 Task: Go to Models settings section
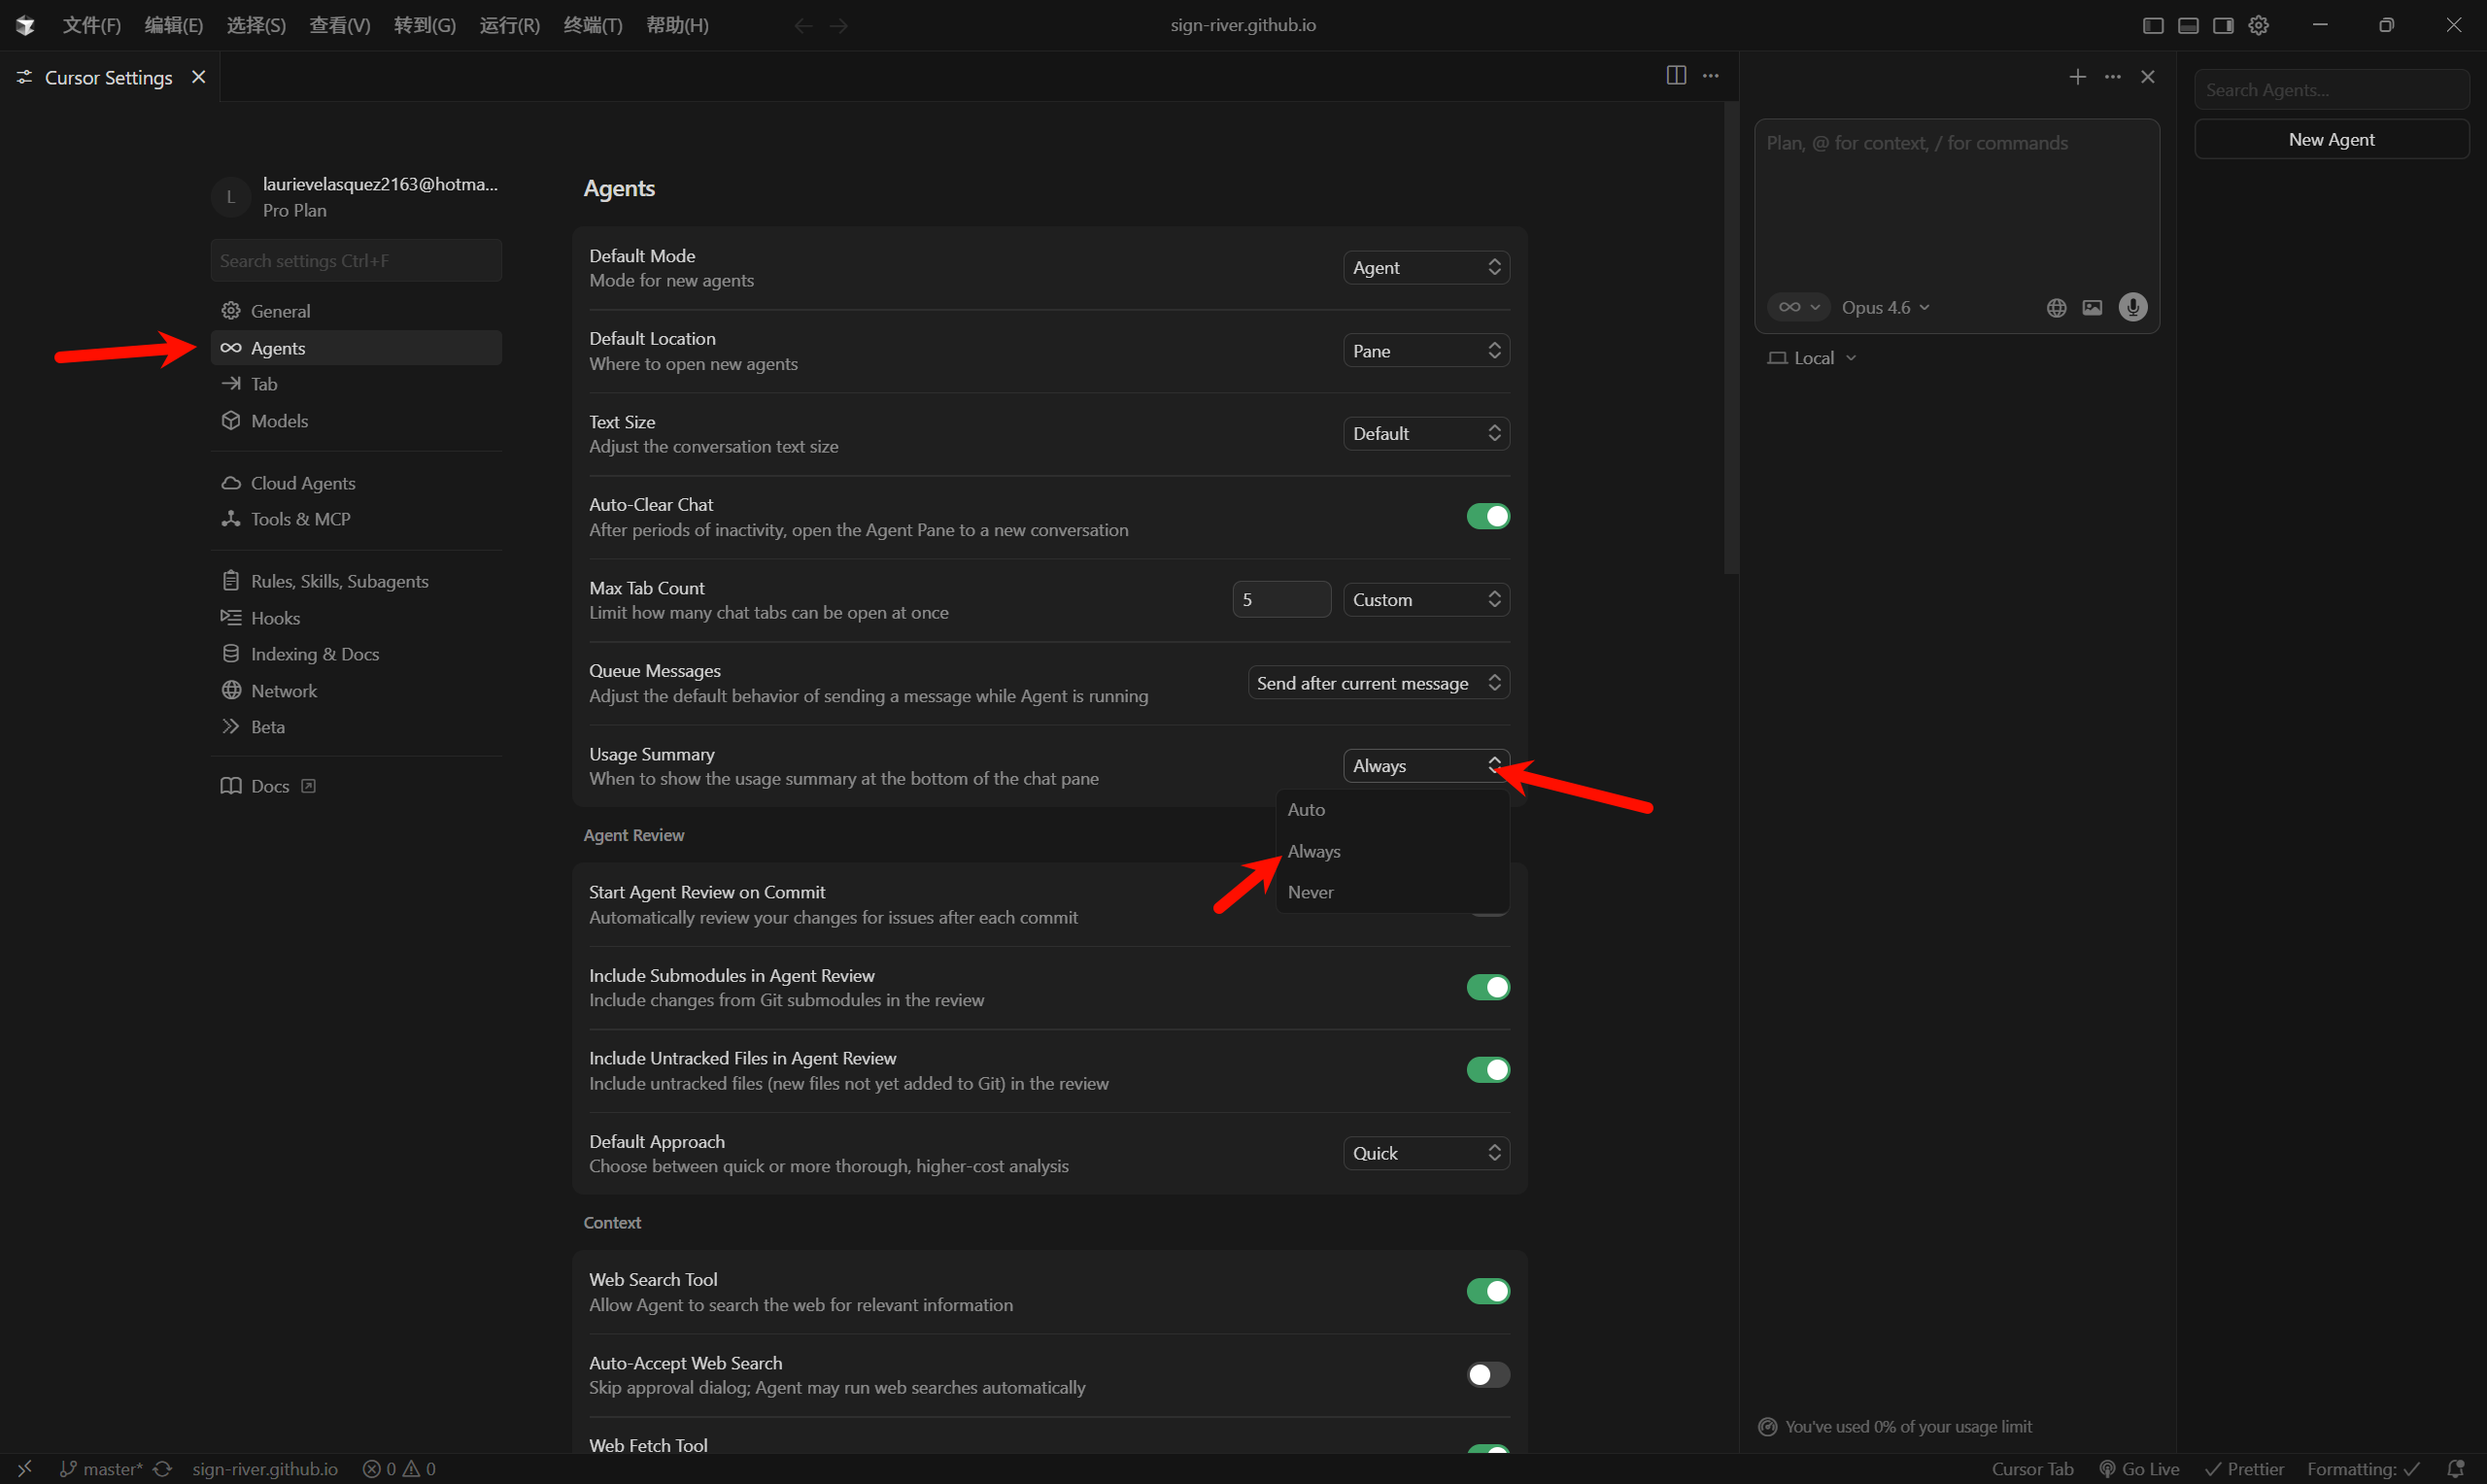[x=356, y=421]
